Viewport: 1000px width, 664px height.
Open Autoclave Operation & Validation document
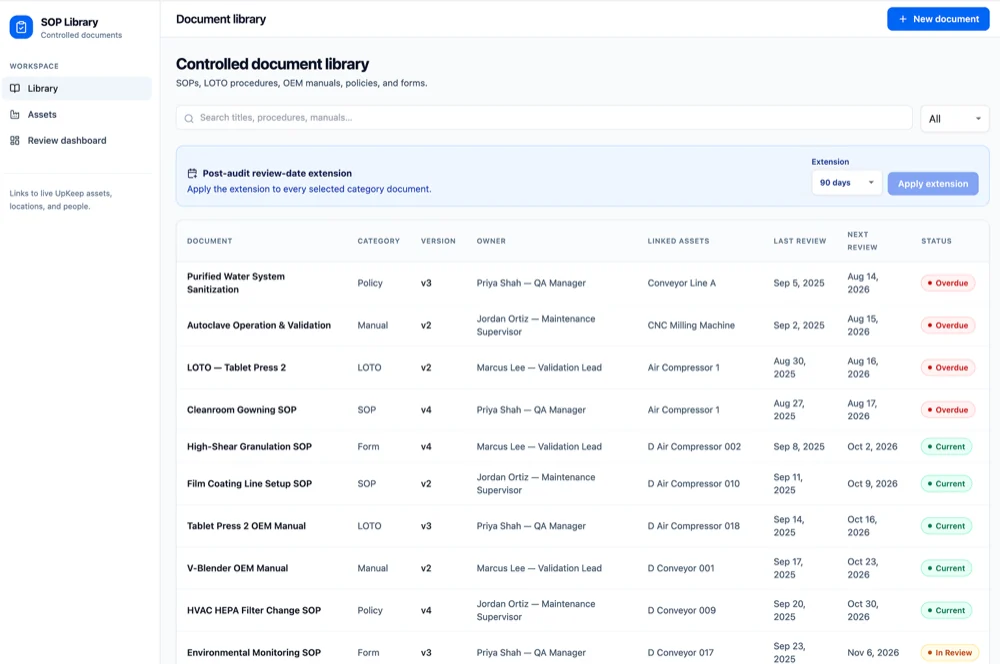(x=258, y=325)
